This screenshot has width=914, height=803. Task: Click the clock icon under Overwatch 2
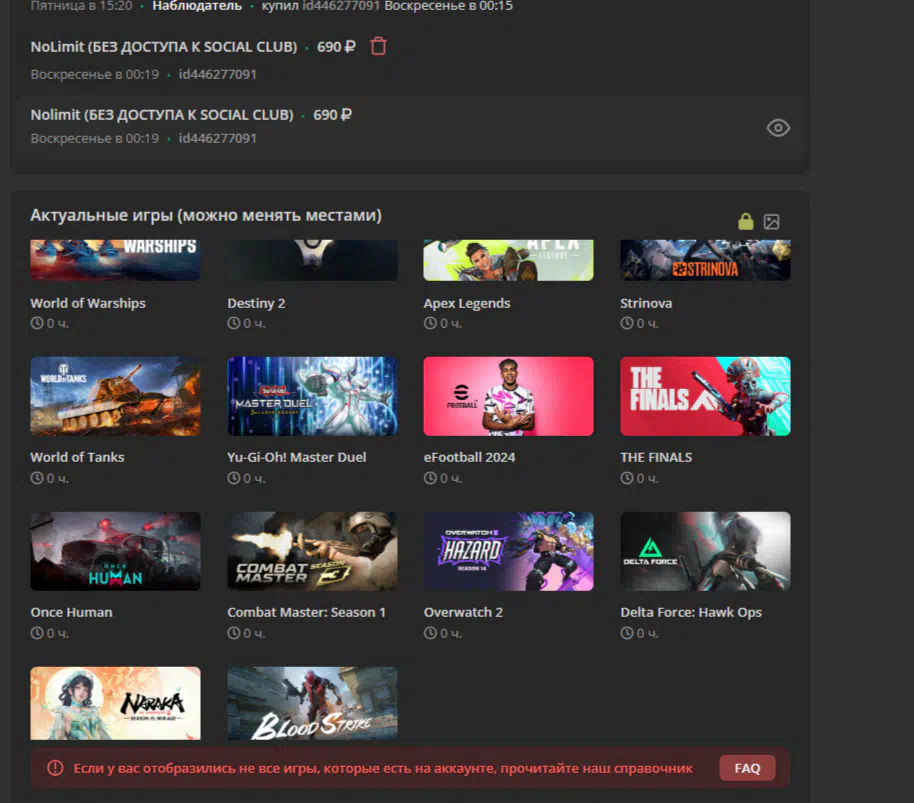point(430,633)
